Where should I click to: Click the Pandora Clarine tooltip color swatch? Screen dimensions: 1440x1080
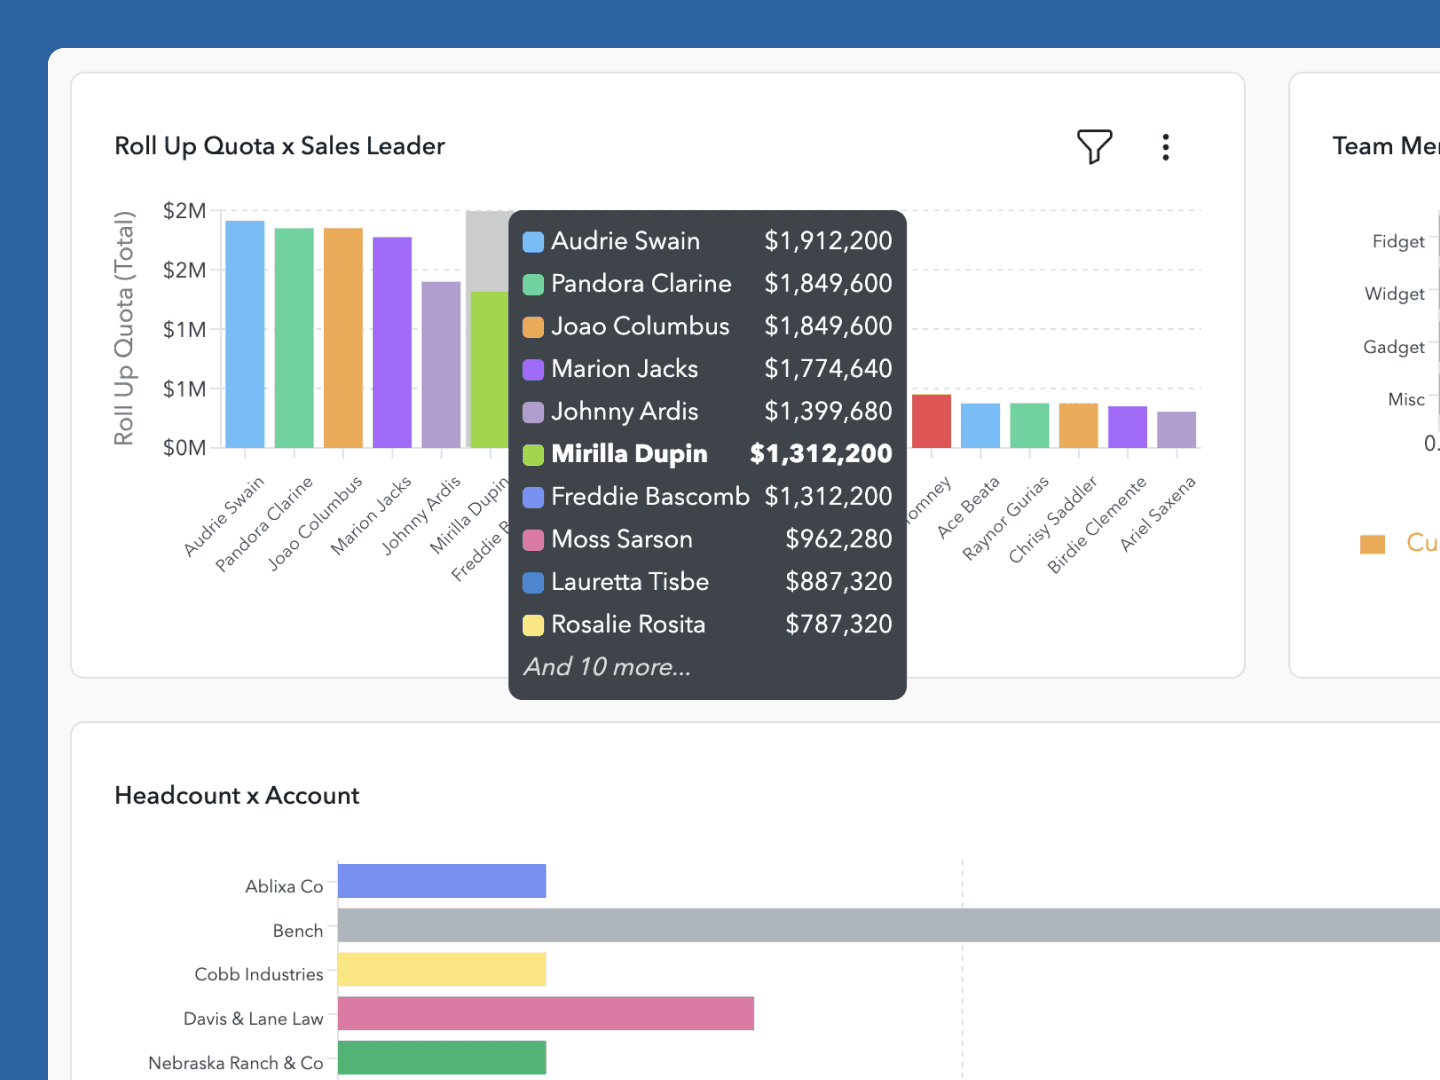pyautogui.click(x=534, y=284)
